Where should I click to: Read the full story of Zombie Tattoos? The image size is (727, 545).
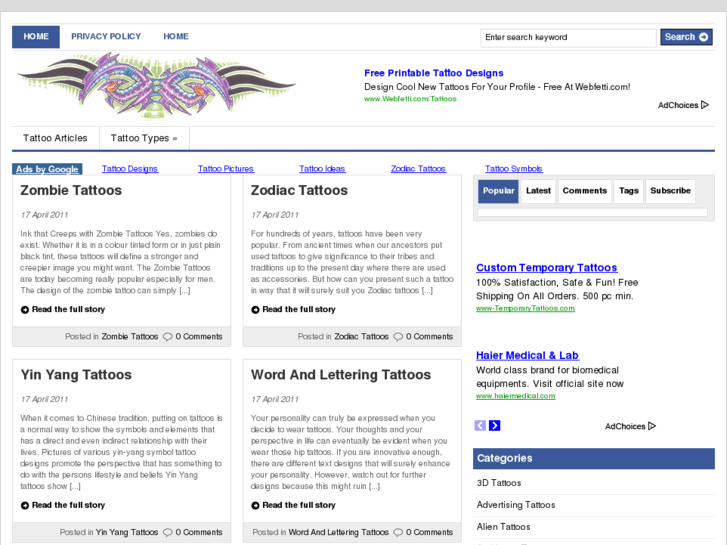[68, 309]
